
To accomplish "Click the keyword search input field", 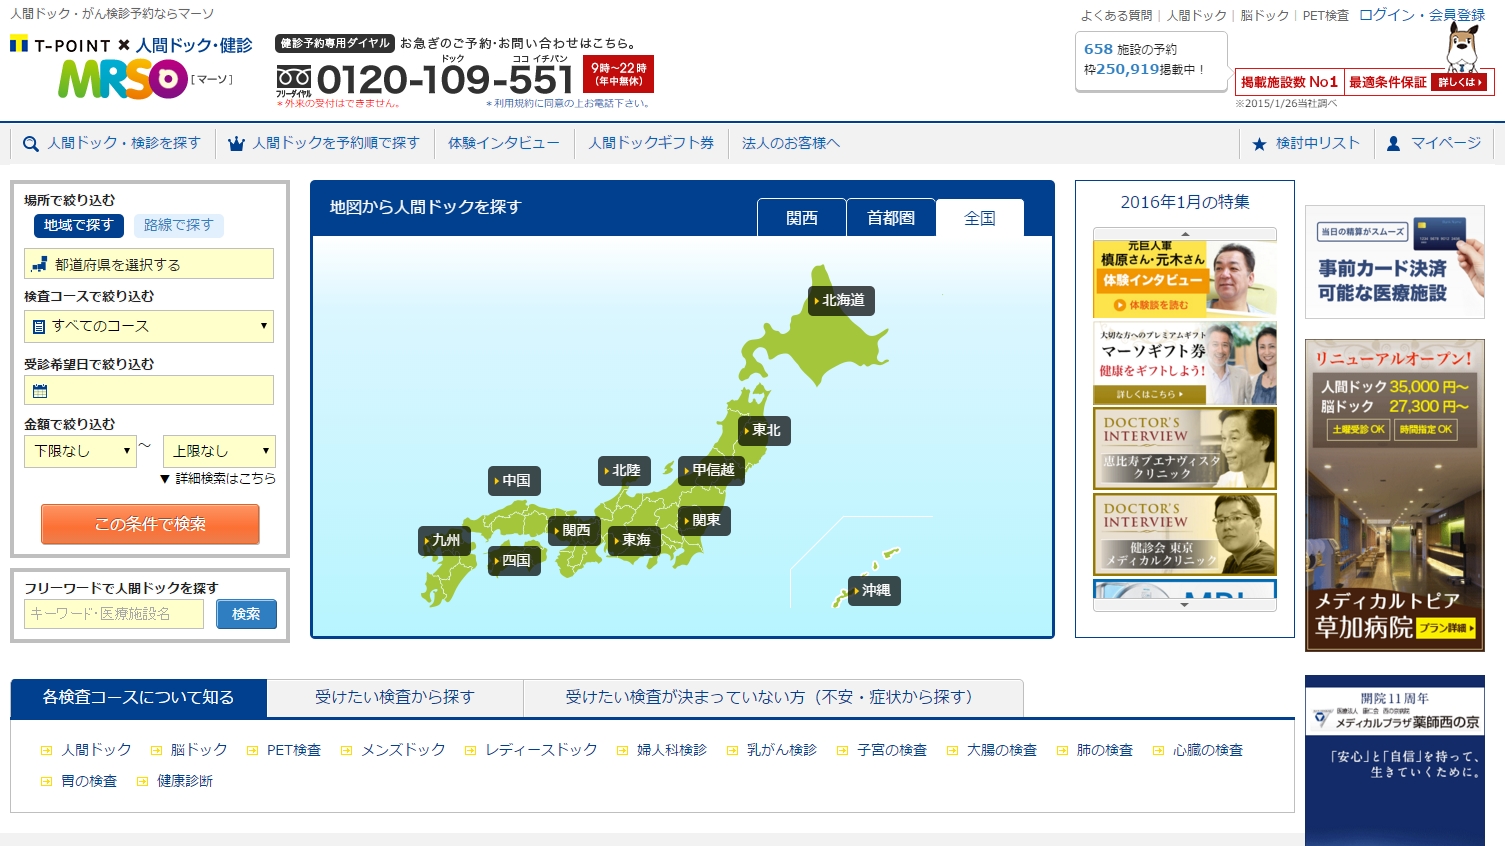I will [x=114, y=614].
